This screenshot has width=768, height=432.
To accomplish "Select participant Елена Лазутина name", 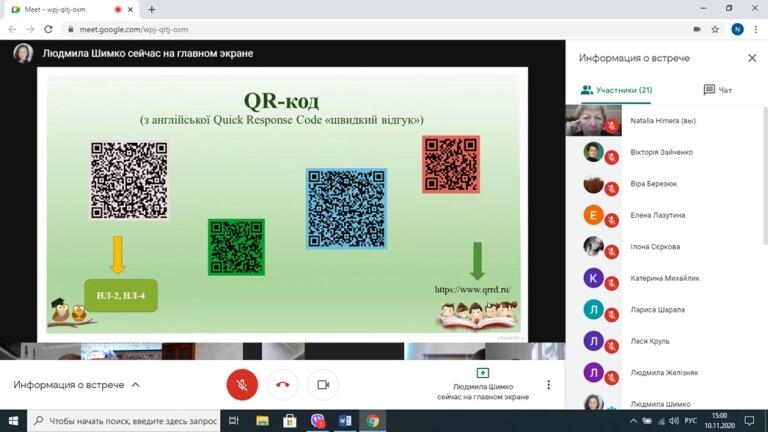I will [657, 215].
